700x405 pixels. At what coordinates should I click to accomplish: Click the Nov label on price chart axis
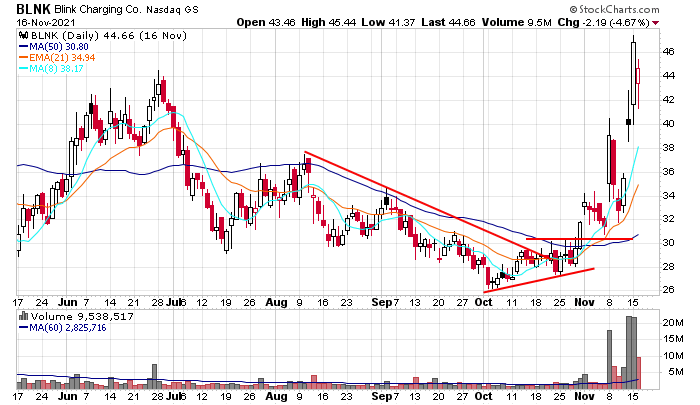584,302
